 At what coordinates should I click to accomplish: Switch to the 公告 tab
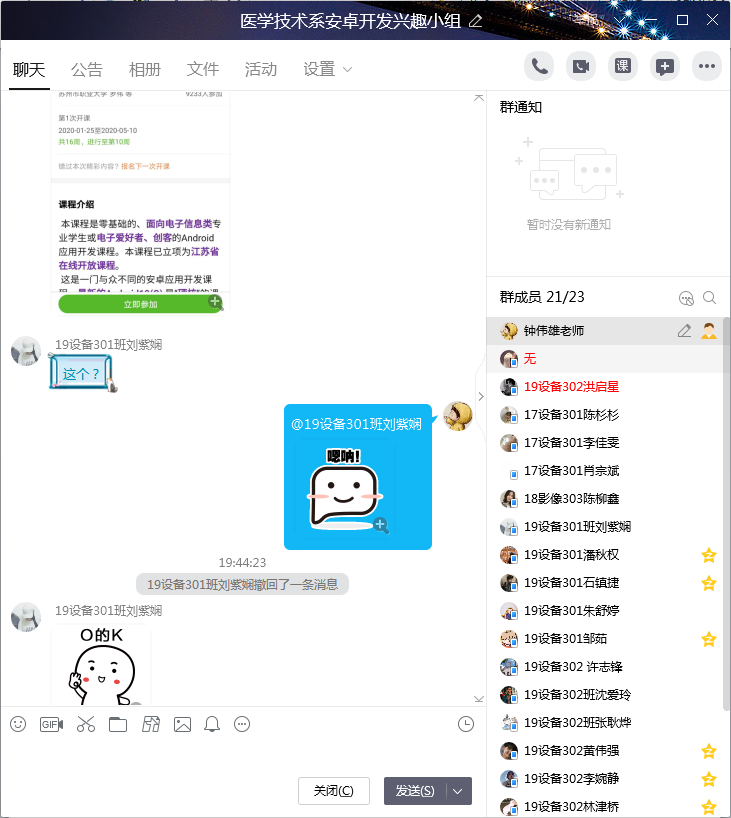pos(87,69)
